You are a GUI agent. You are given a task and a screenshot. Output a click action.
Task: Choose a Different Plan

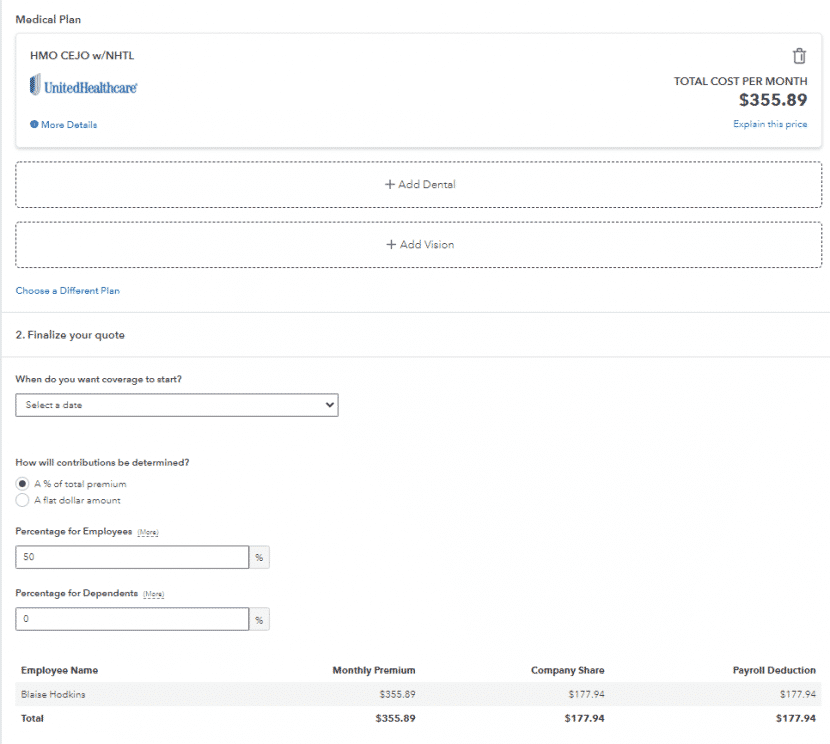pyautogui.click(x=67, y=291)
